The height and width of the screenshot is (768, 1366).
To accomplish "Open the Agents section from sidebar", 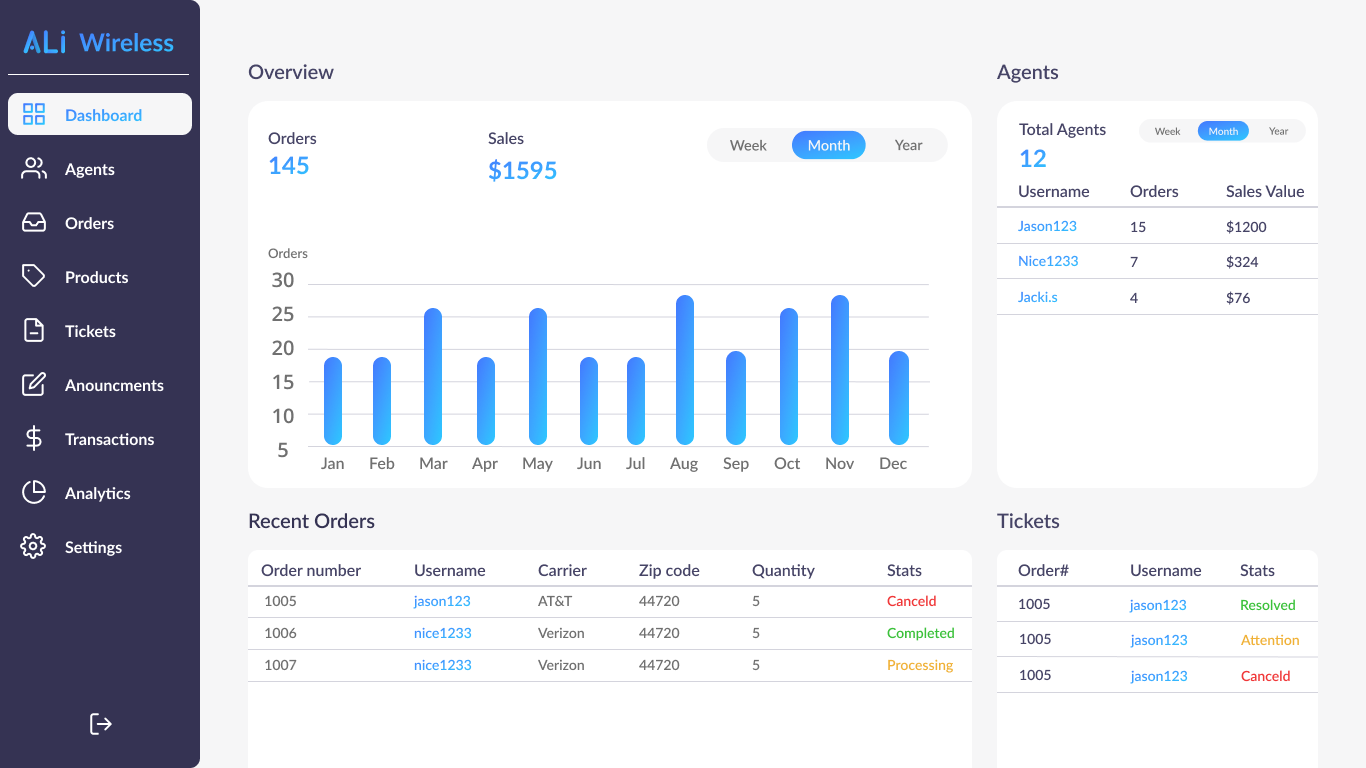I will tap(33, 169).
